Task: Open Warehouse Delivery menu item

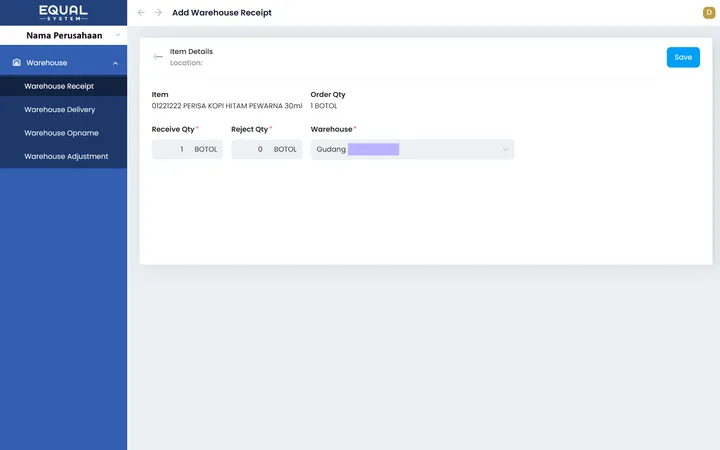Action: 63,109
